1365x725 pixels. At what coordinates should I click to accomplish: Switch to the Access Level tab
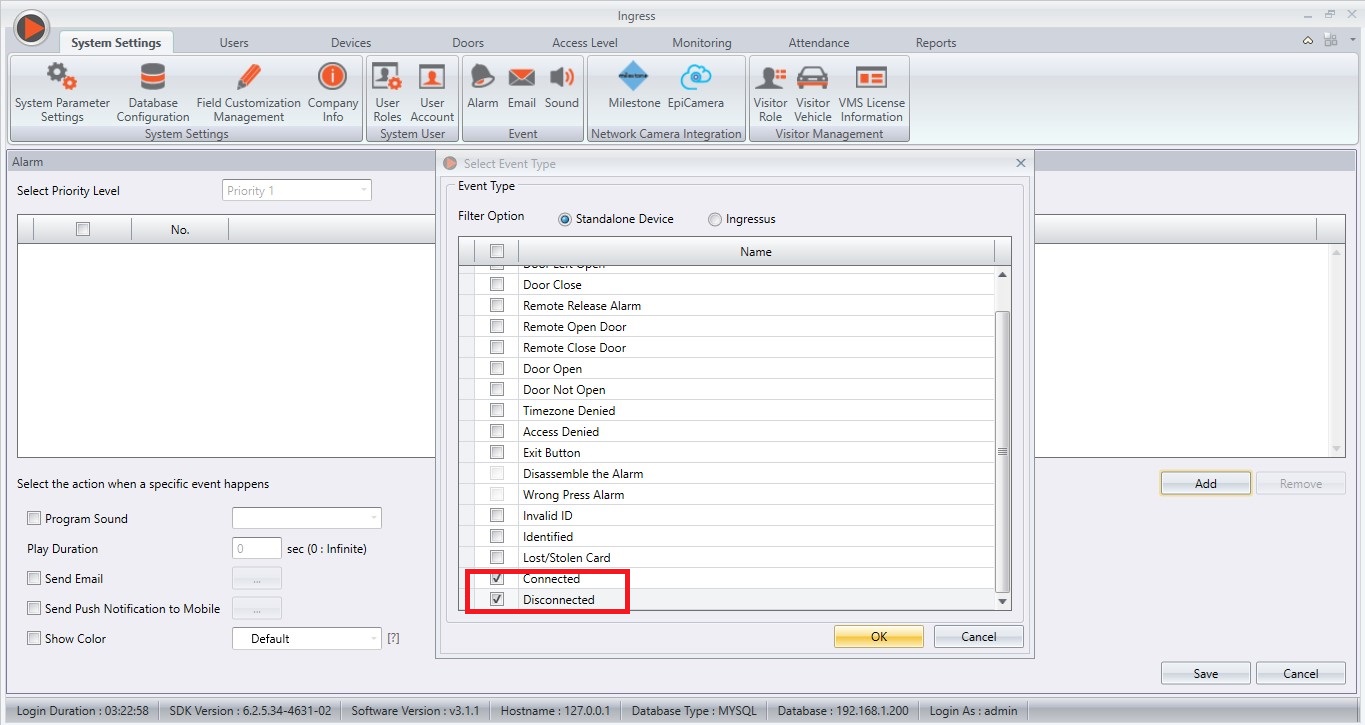click(585, 43)
